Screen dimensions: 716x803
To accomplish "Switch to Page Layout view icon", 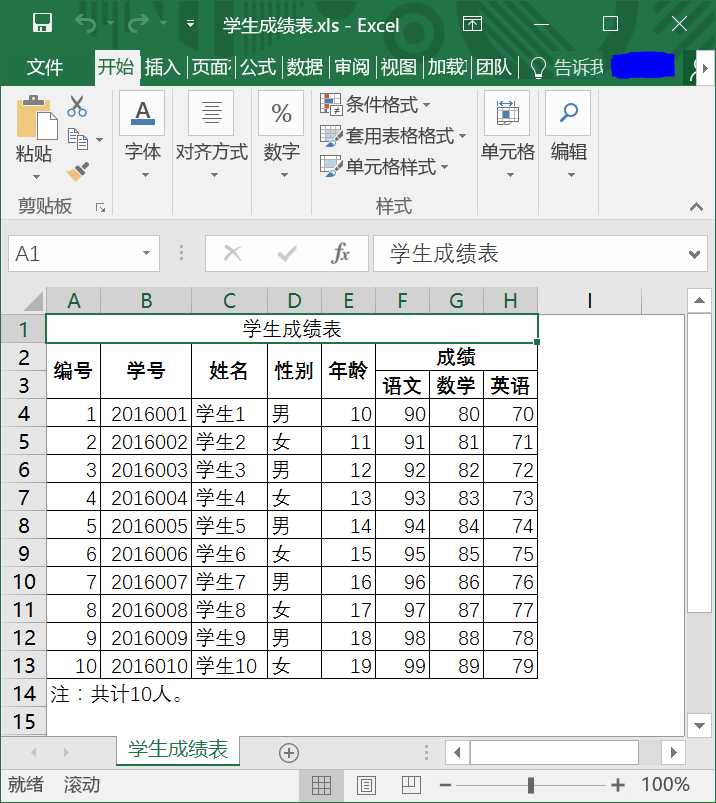I will point(366,785).
